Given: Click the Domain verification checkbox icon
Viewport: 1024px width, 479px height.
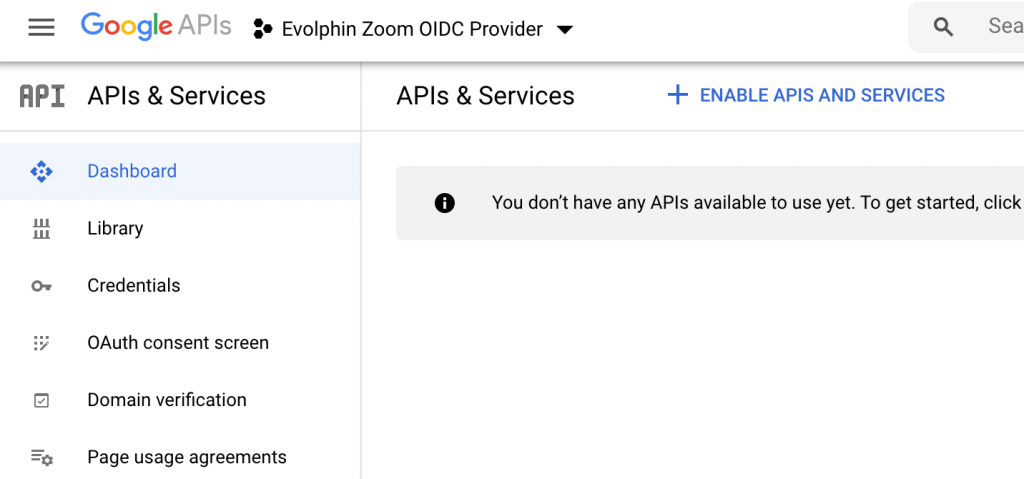Looking at the screenshot, I should coord(41,400).
